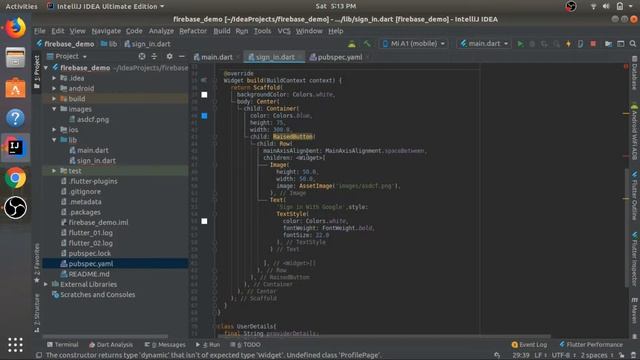Image resolution: width=640 pixels, height=360 pixels.
Task: Click white color swatch beside TextStyle color line
Action: 204,221
